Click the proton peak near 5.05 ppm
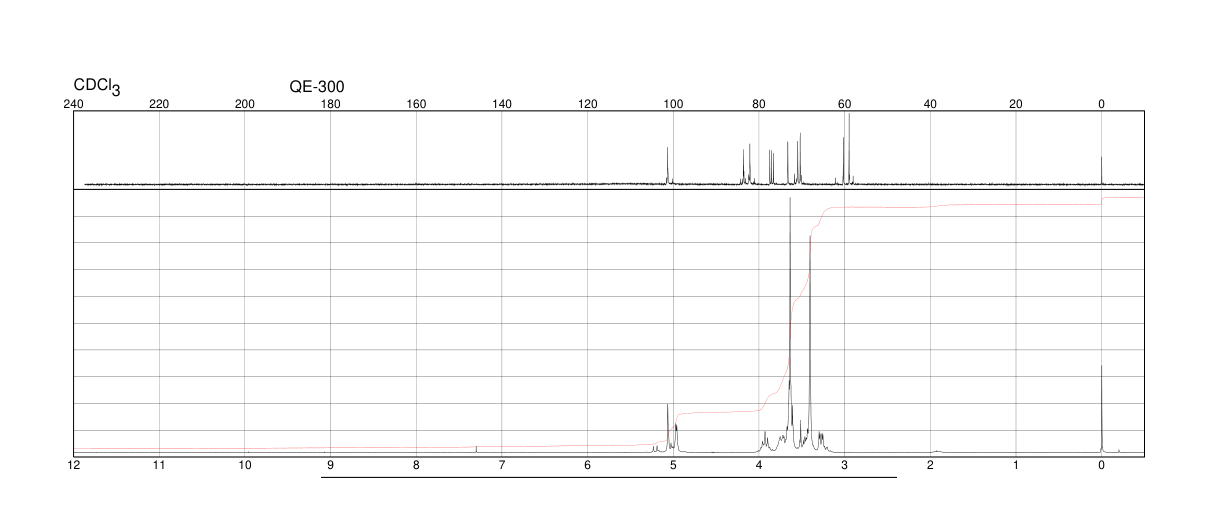This screenshot has height=528, width=1224. coord(668,428)
